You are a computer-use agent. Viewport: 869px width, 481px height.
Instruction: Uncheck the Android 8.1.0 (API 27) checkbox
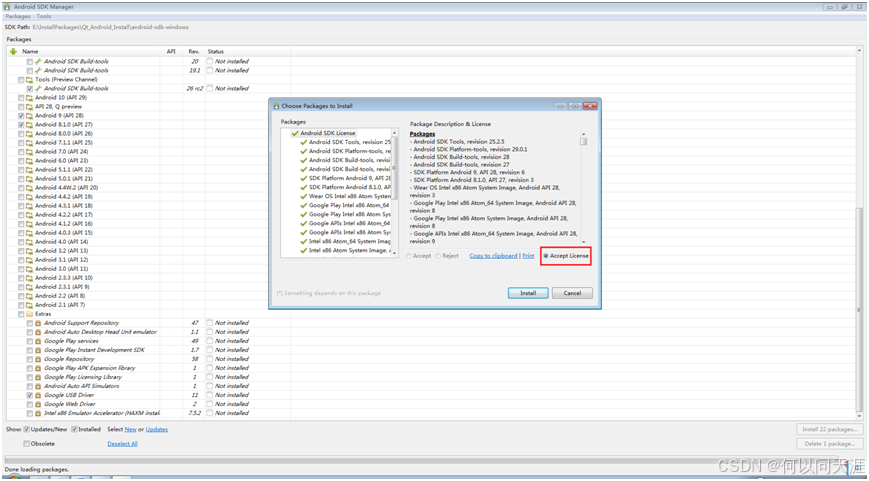(x=21, y=125)
